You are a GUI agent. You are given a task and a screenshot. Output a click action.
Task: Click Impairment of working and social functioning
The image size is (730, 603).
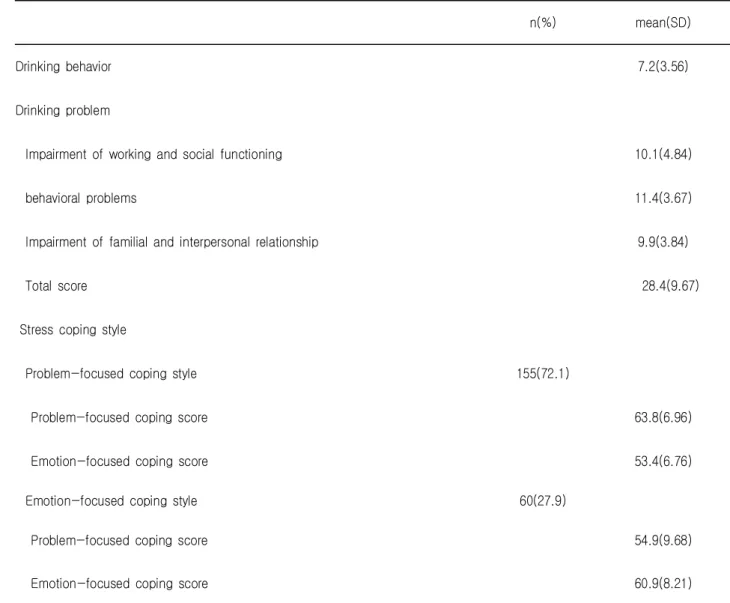click(x=154, y=155)
